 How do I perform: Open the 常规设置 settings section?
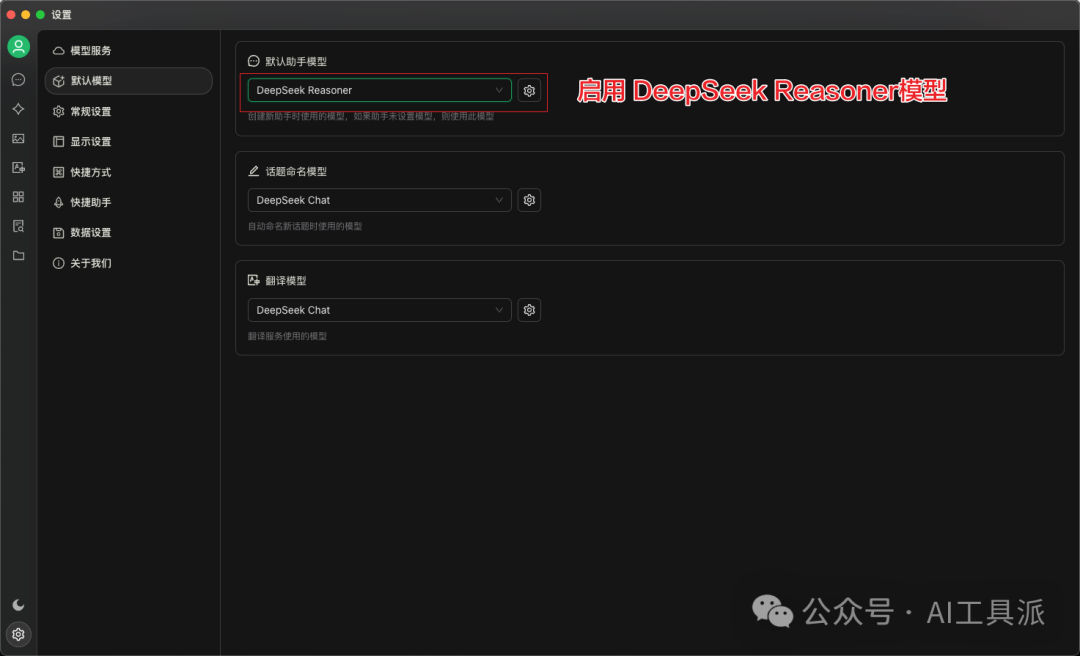tap(128, 111)
